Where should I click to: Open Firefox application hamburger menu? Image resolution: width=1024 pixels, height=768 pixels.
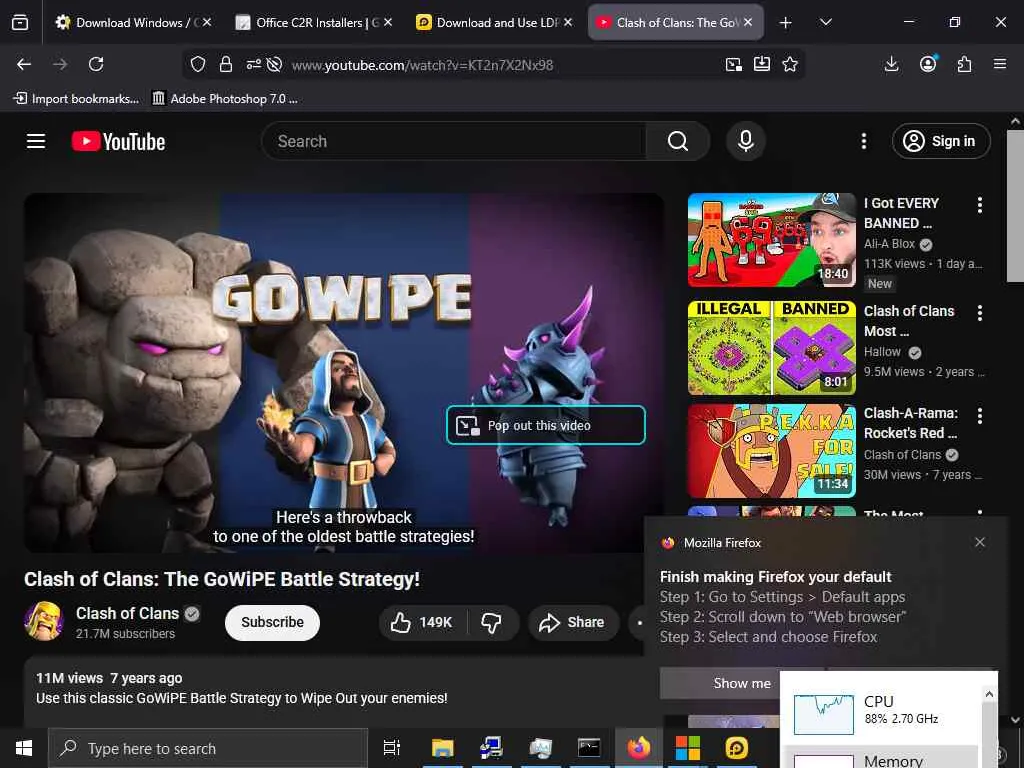click(x=1000, y=64)
